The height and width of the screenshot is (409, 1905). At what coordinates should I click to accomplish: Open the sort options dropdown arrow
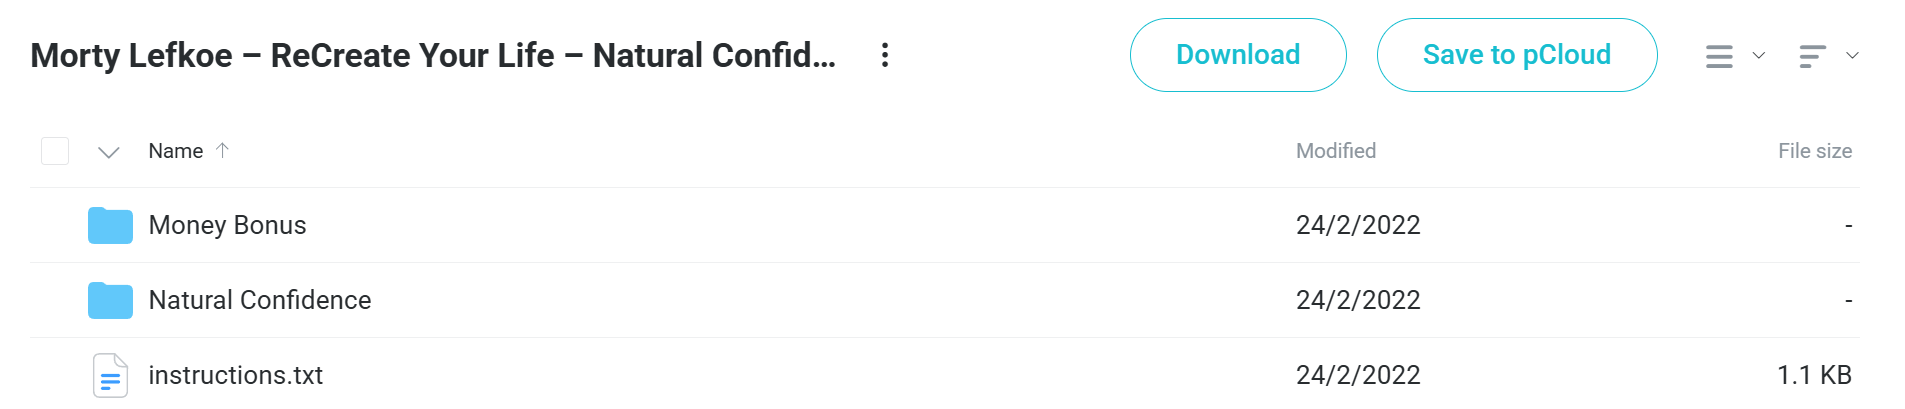click(x=1852, y=56)
